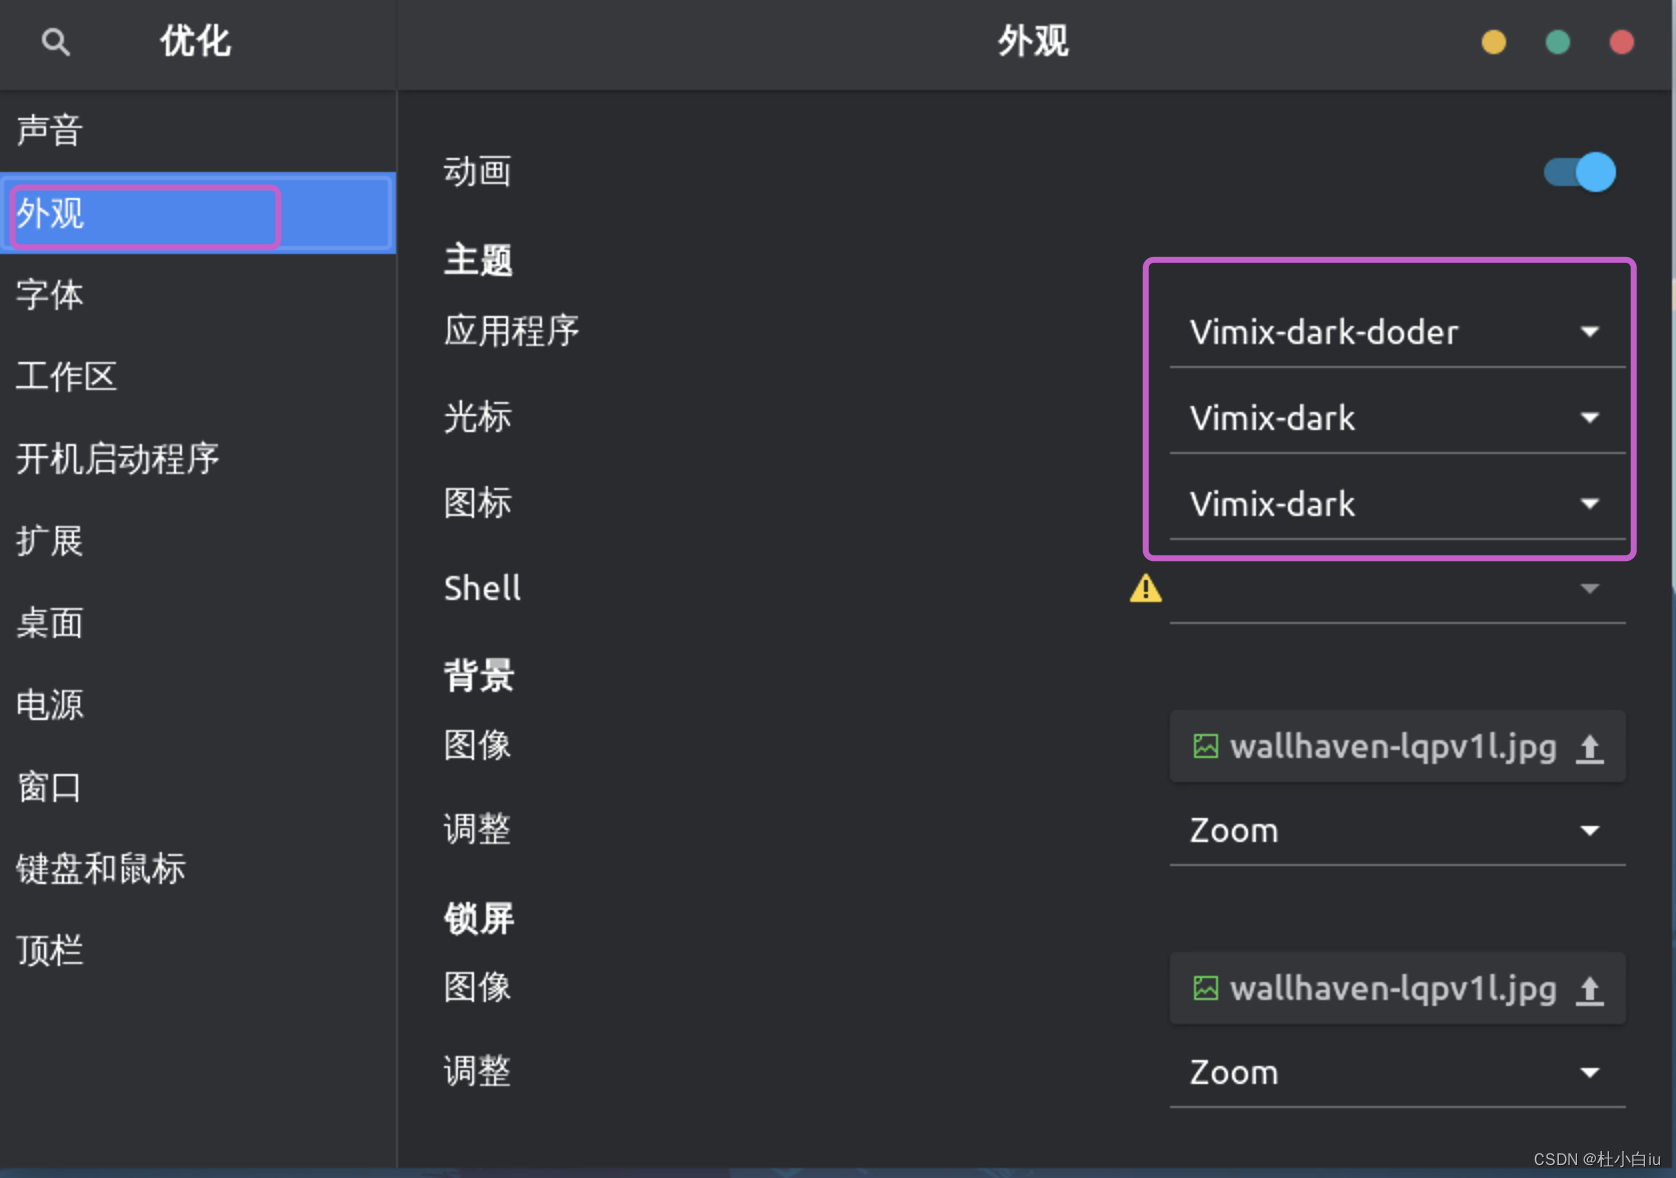Click the 光标 label
The height and width of the screenshot is (1178, 1676).
tap(478, 417)
